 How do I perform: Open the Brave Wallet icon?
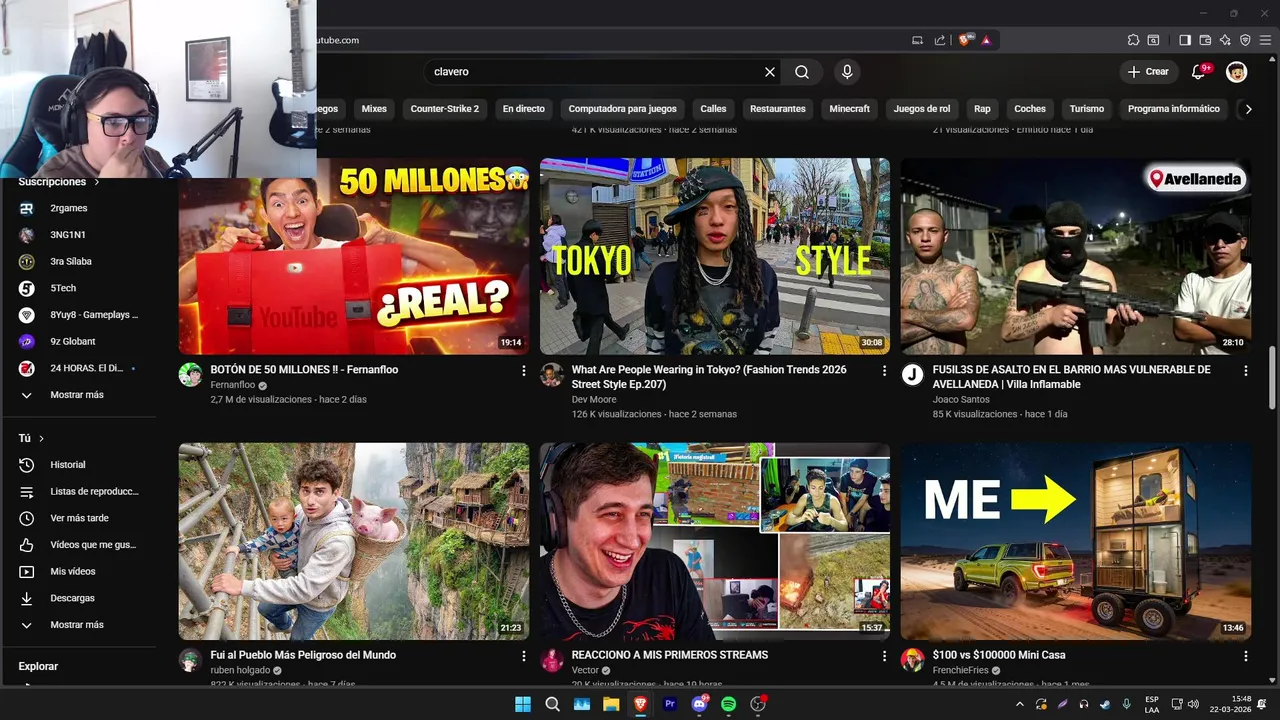(1205, 40)
